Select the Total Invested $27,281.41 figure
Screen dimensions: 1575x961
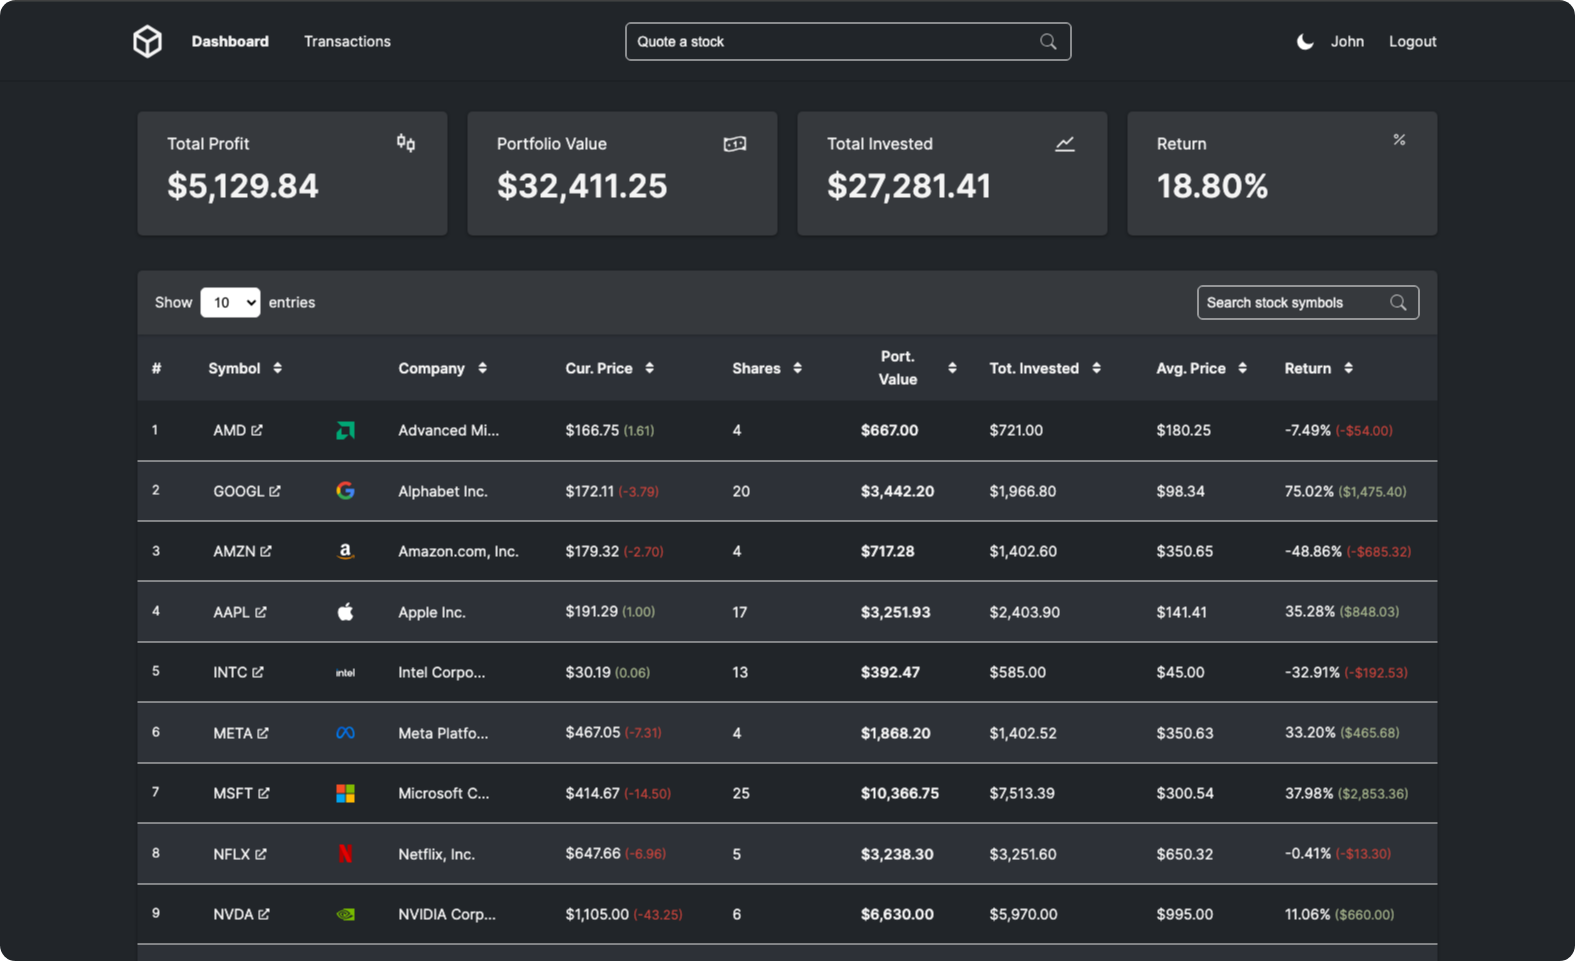[x=909, y=186]
